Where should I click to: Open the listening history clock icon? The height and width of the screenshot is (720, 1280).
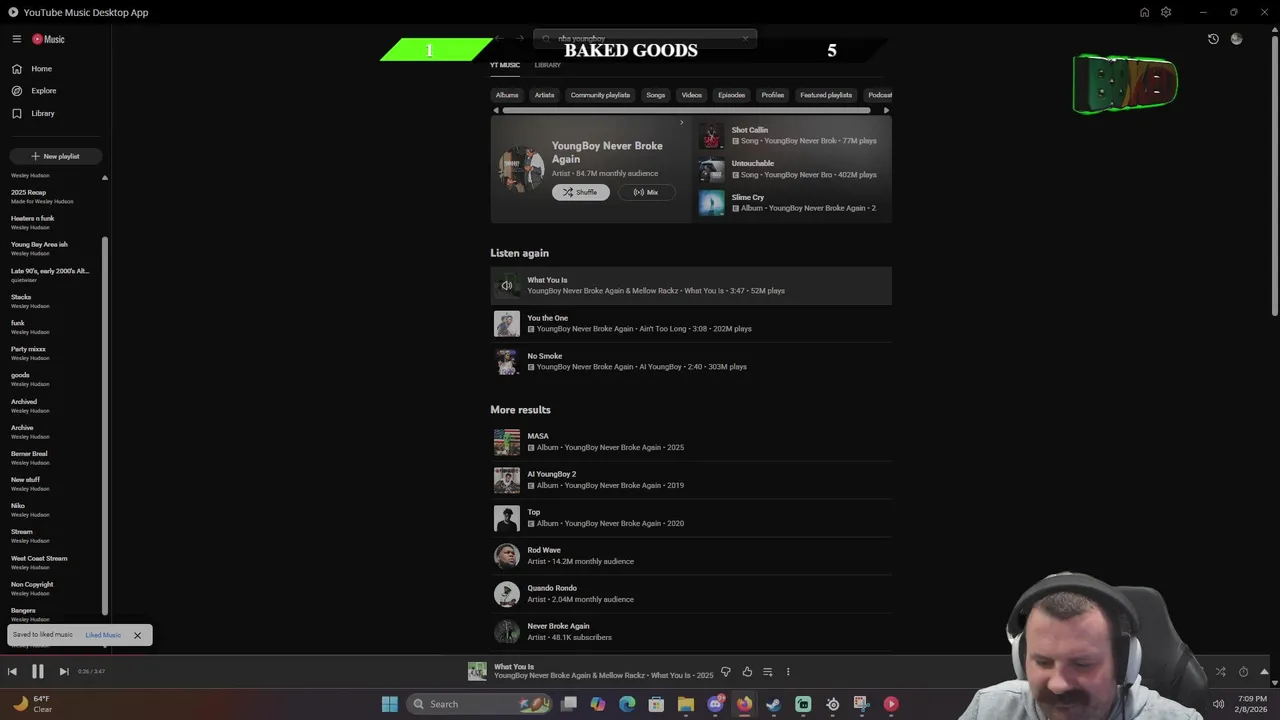pos(1213,39)
